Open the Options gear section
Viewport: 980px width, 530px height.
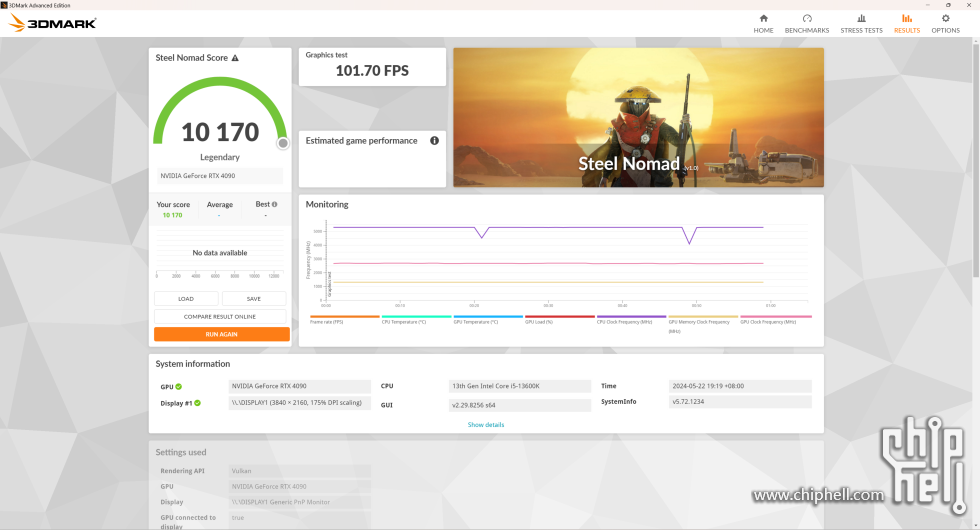(946, 24)
